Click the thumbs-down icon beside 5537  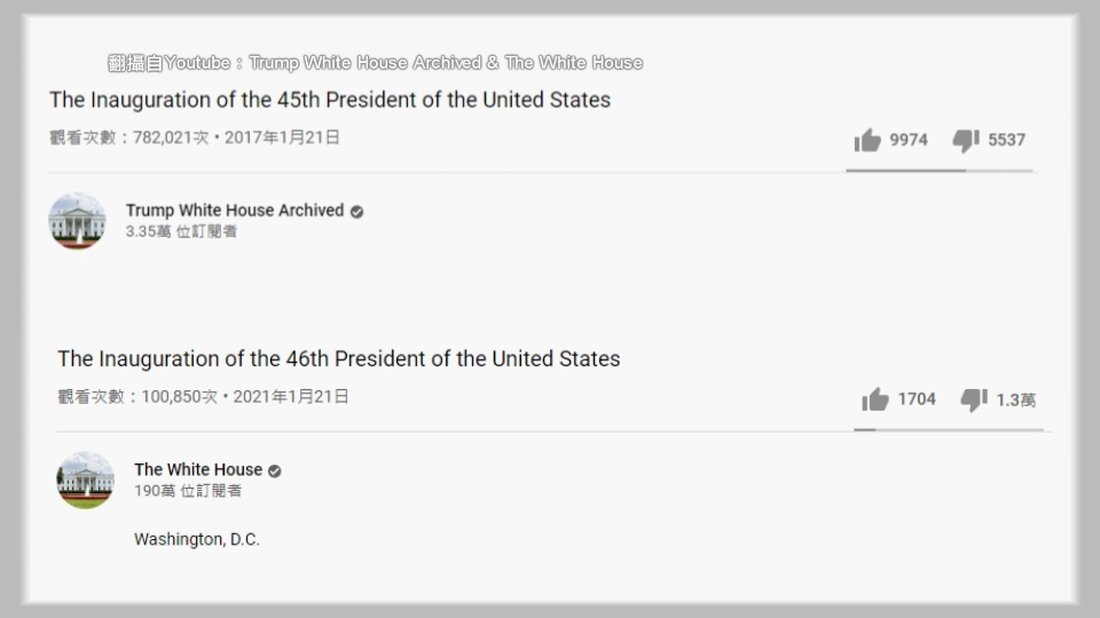(966, 141)
